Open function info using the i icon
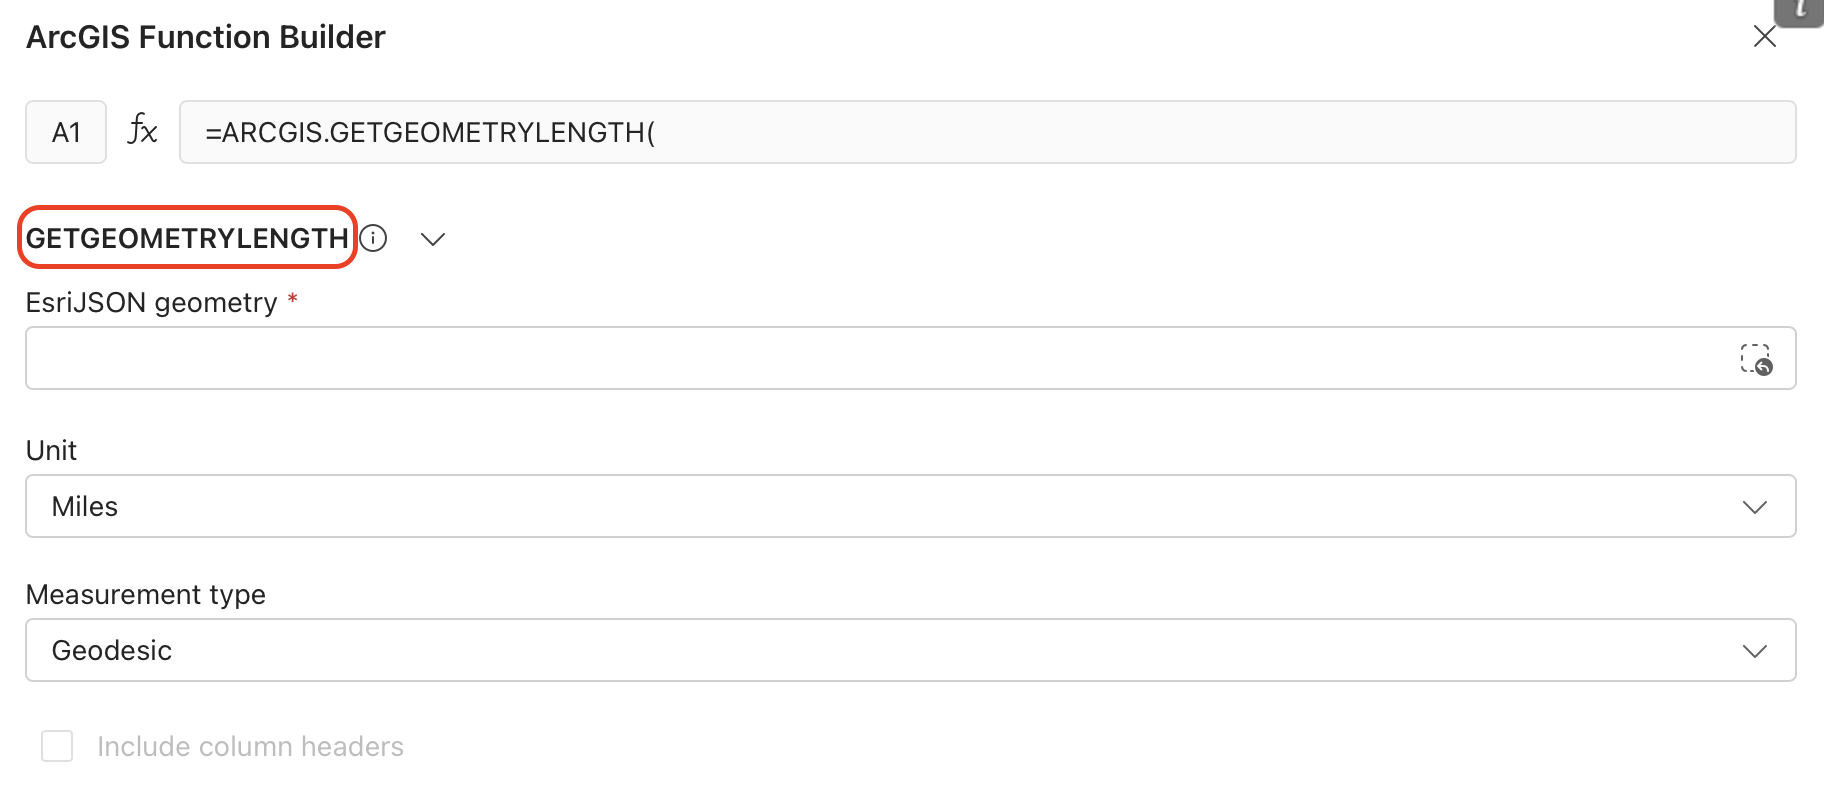Screen dimensions: 1824x794 pos(373,238)
